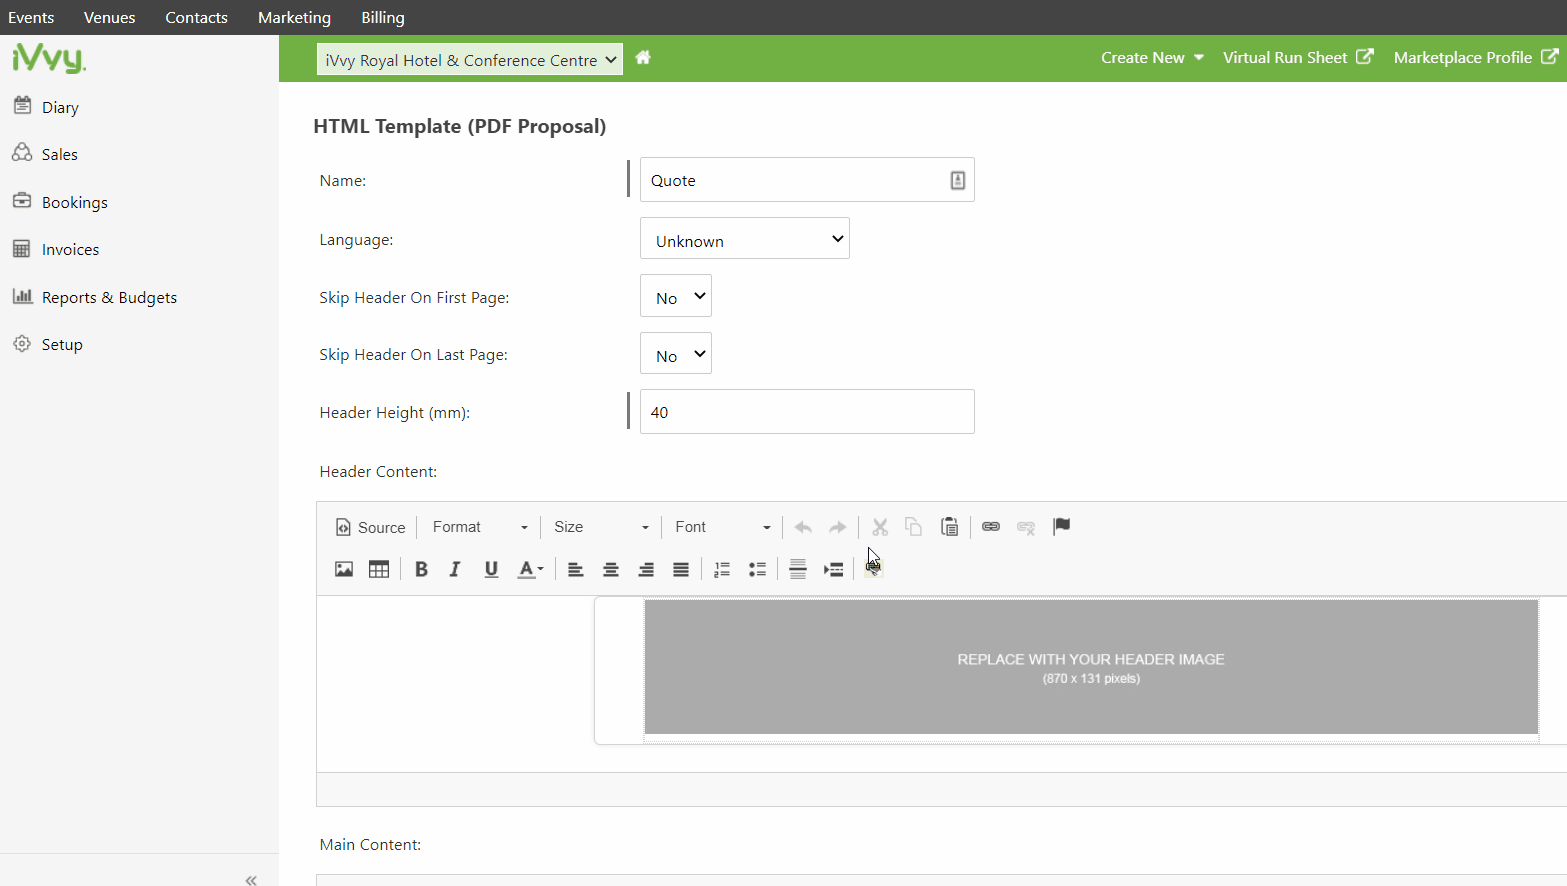Click the flag icon in the editor toolbar
The image size is (1567, 886).
[1062, 526]
